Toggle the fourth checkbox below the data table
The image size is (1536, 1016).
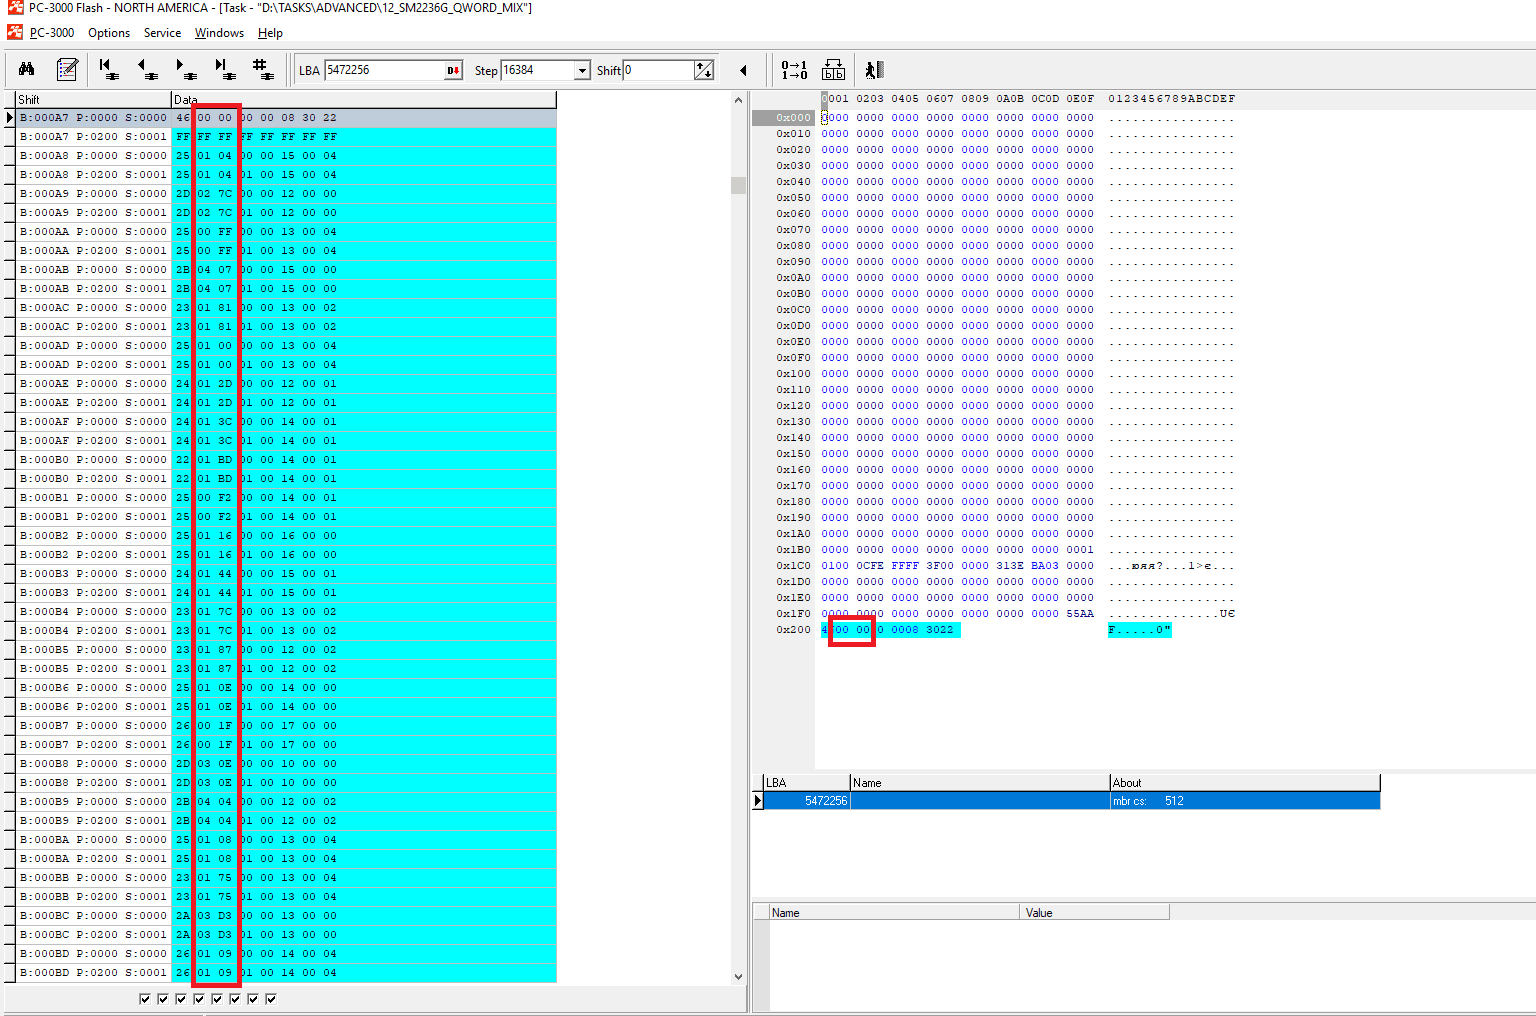[x=199, y=999]
